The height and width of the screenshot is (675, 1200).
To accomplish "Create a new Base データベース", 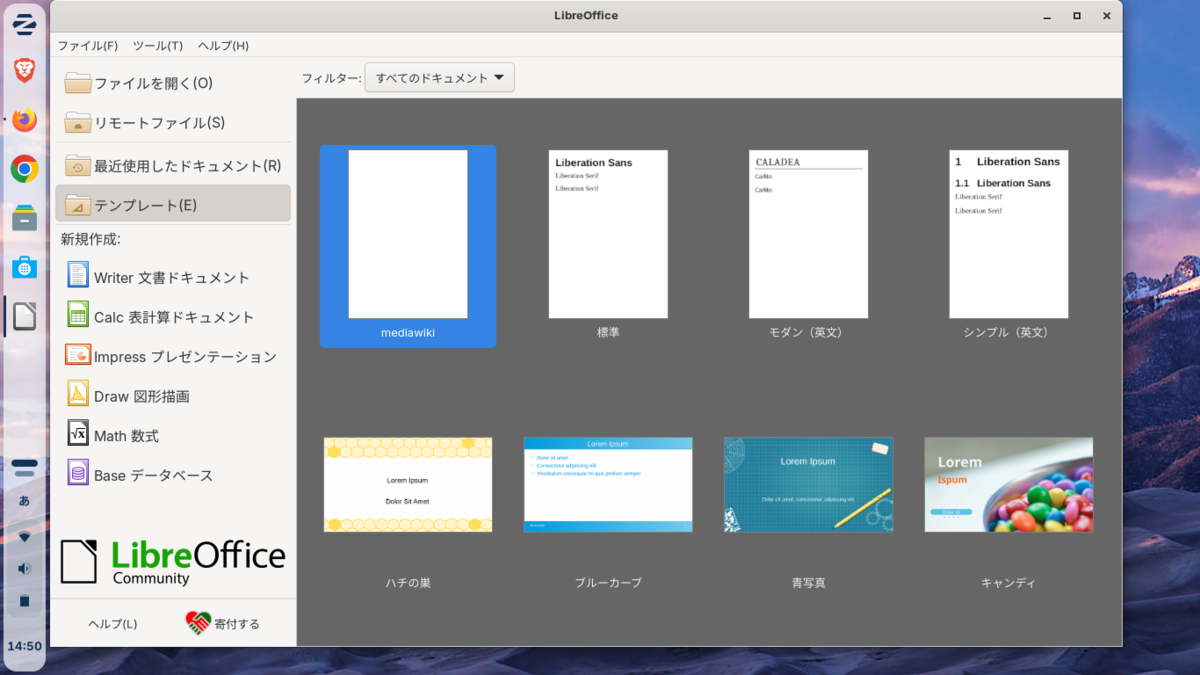I will [x=173, y=475].
